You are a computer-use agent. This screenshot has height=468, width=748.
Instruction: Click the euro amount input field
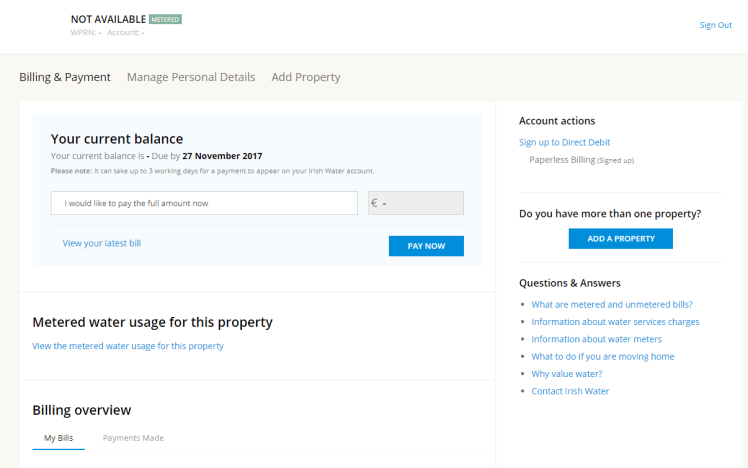point(416,203)
